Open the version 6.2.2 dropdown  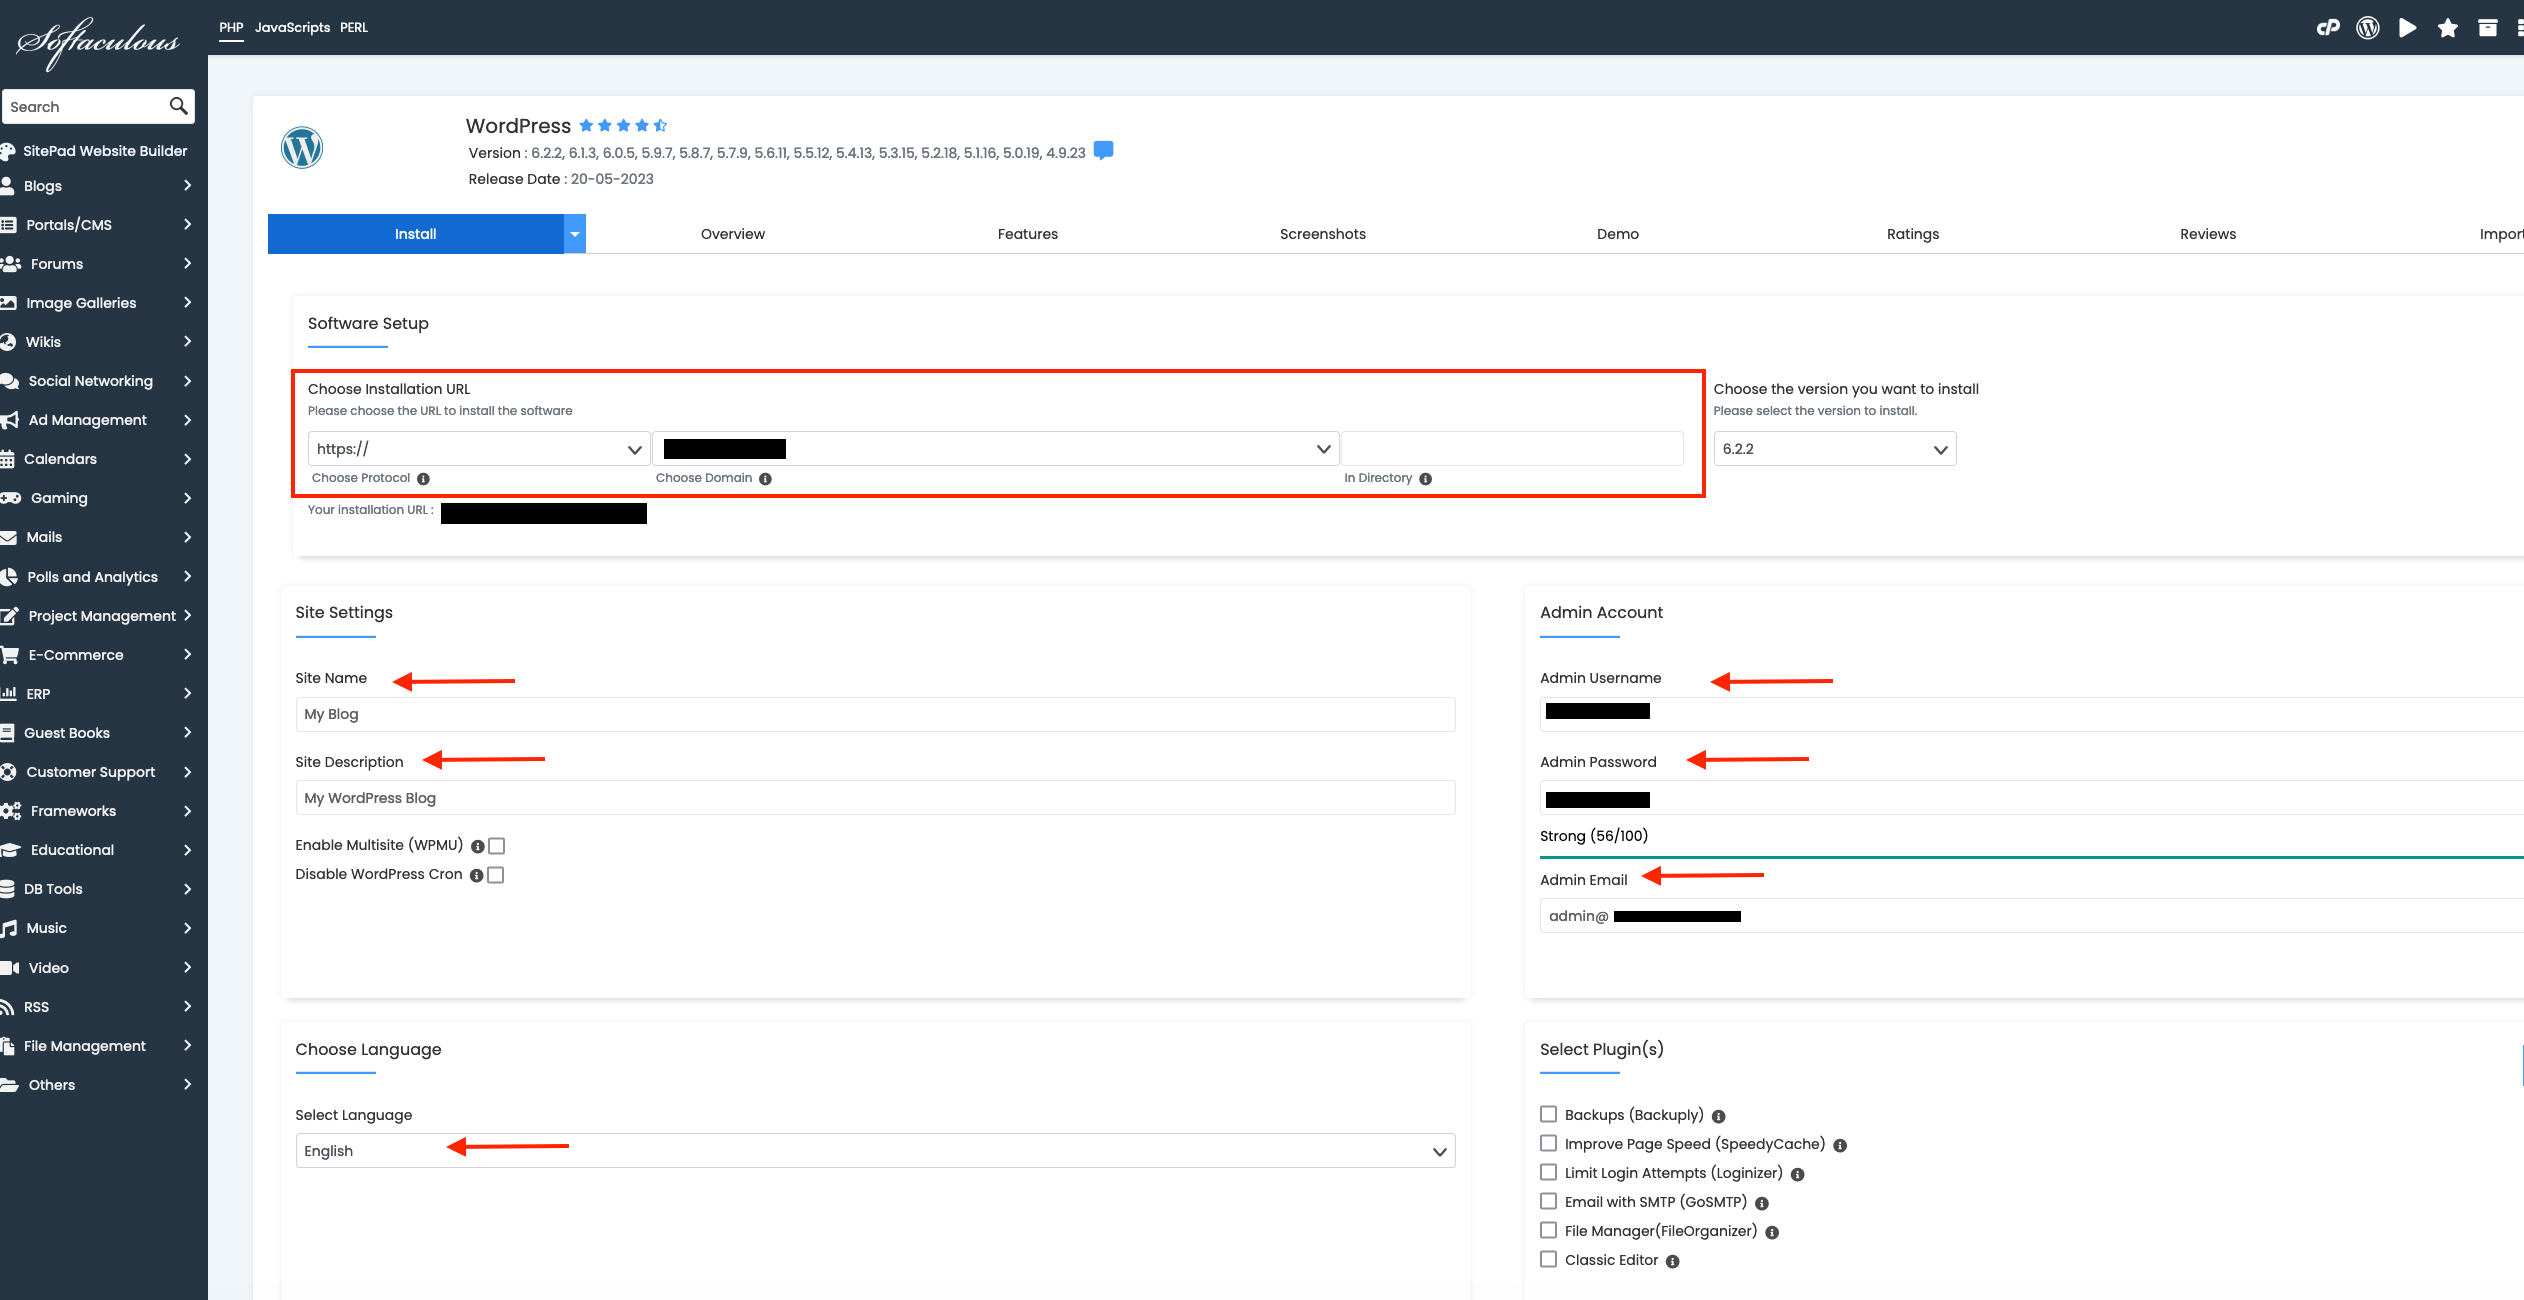tap(1835, 449)
